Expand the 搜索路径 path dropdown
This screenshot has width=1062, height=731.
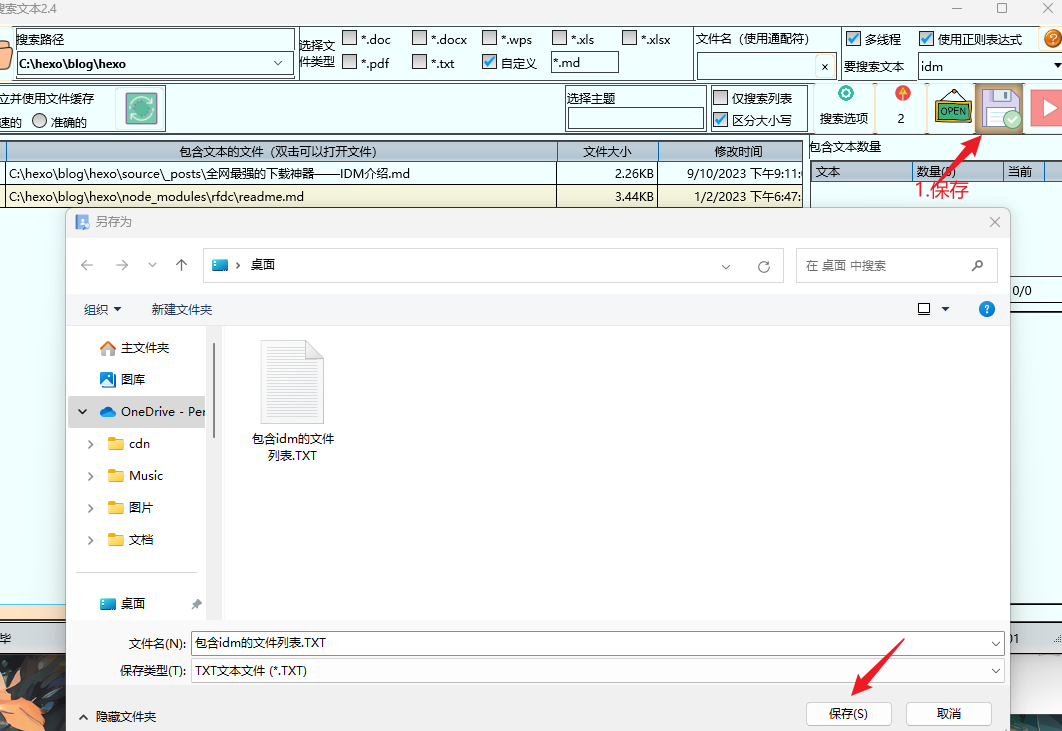point(279,63)
